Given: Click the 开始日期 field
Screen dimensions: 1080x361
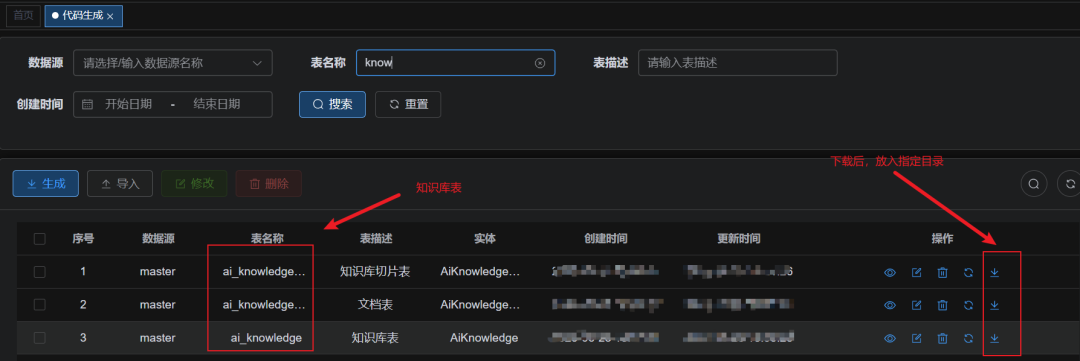Looking at the screenshot, I should (128, 105).
